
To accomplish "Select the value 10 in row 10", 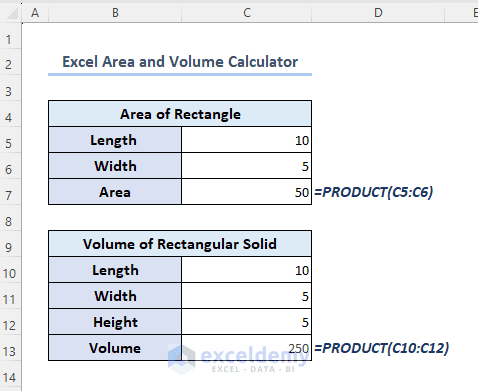I will click(x=247, y=270).
